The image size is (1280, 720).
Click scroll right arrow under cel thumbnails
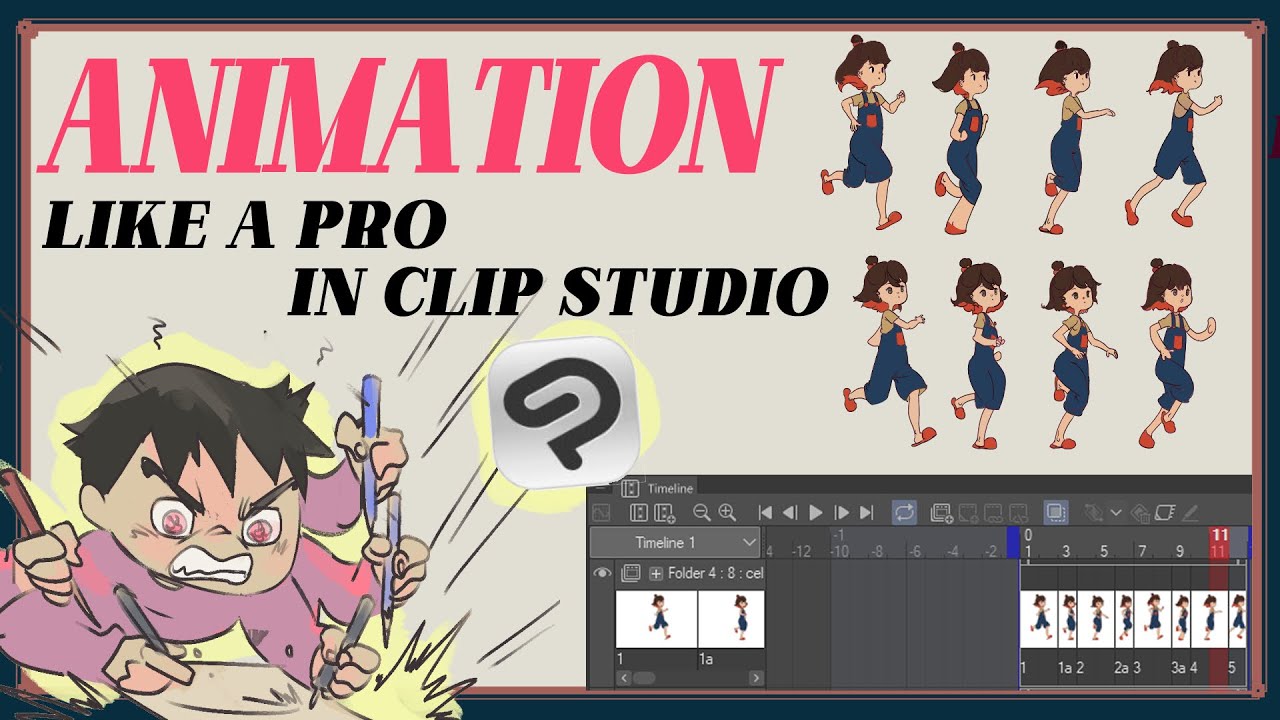[x=756, y=678]
